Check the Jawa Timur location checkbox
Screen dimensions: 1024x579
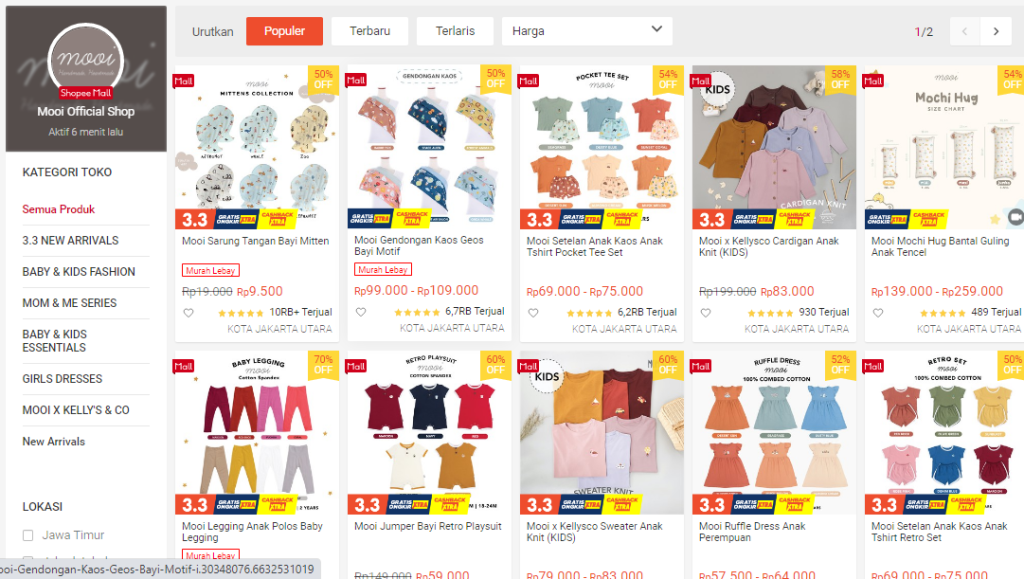(28, 535)
